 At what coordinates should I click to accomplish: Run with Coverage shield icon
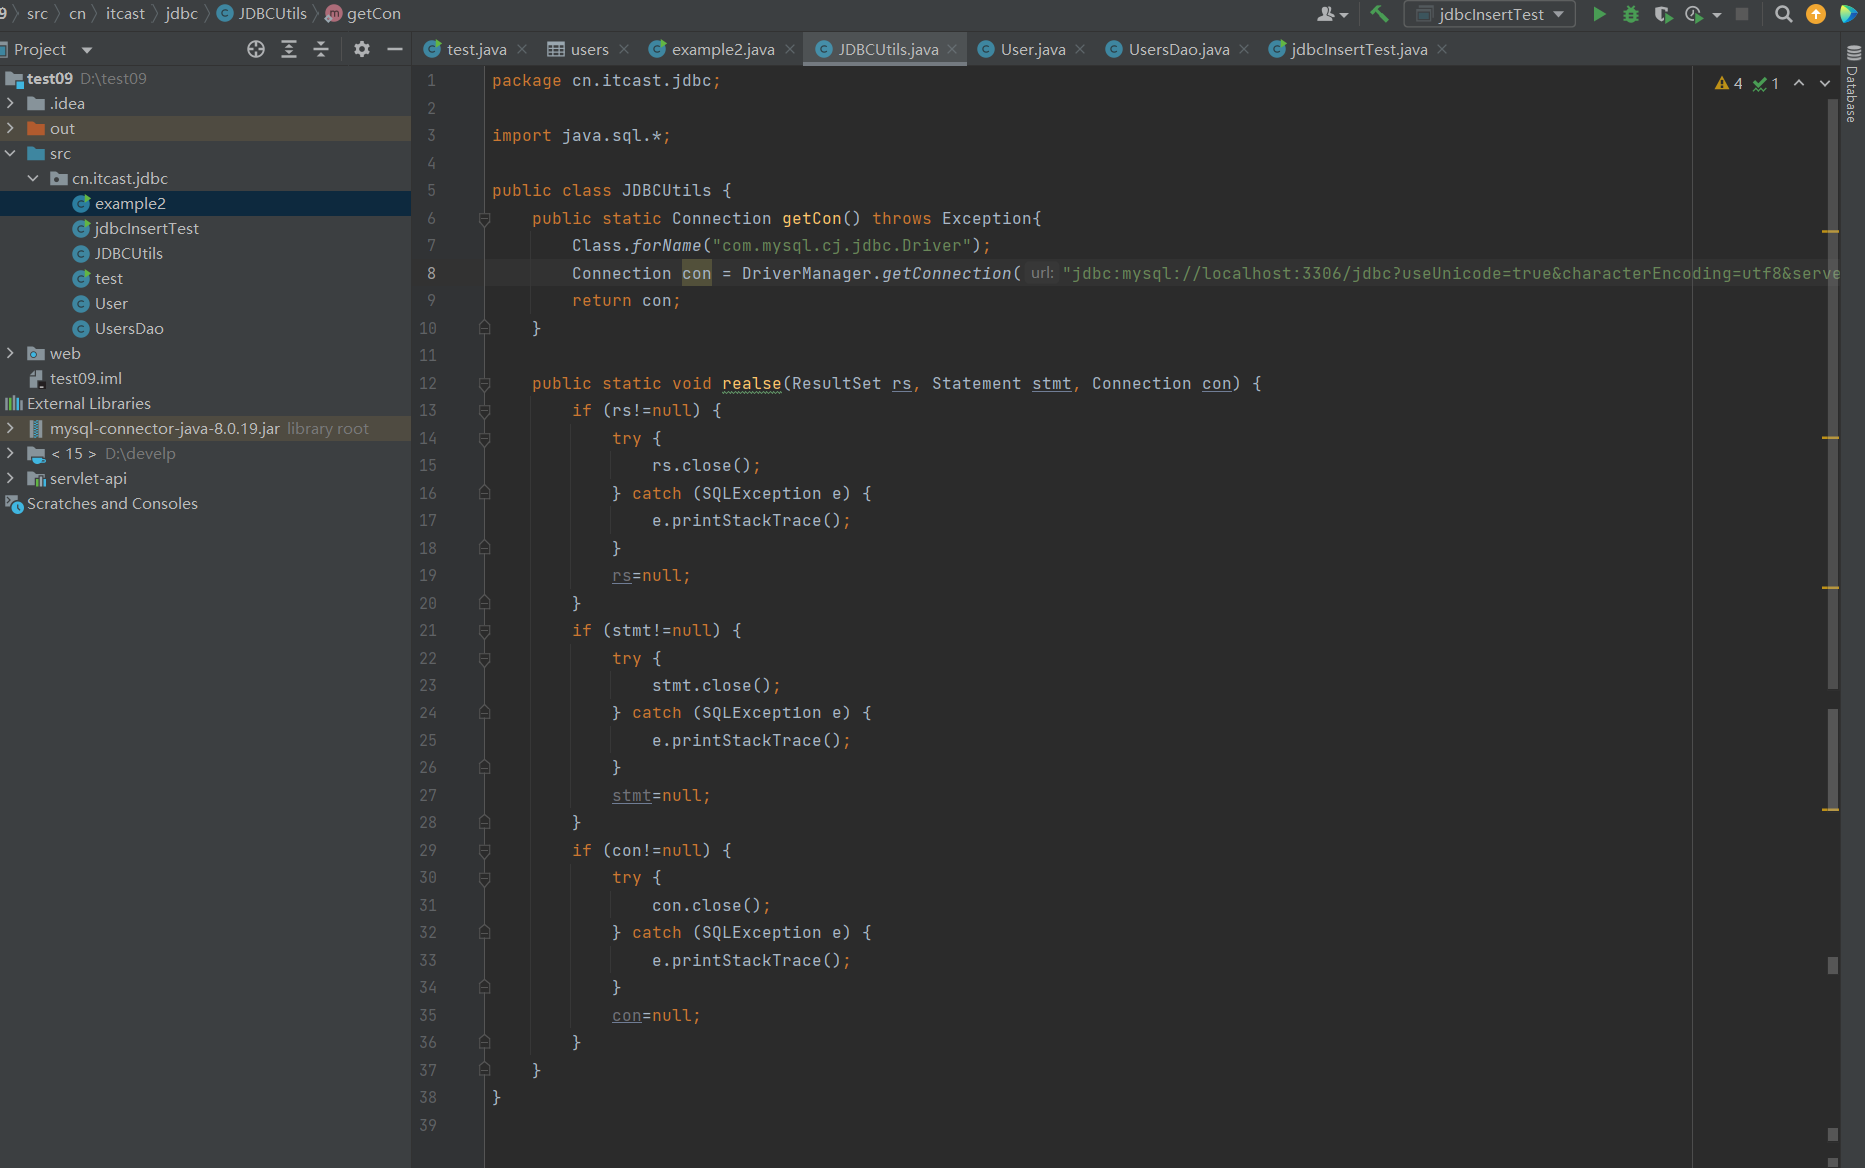[x=1662, y=14]
